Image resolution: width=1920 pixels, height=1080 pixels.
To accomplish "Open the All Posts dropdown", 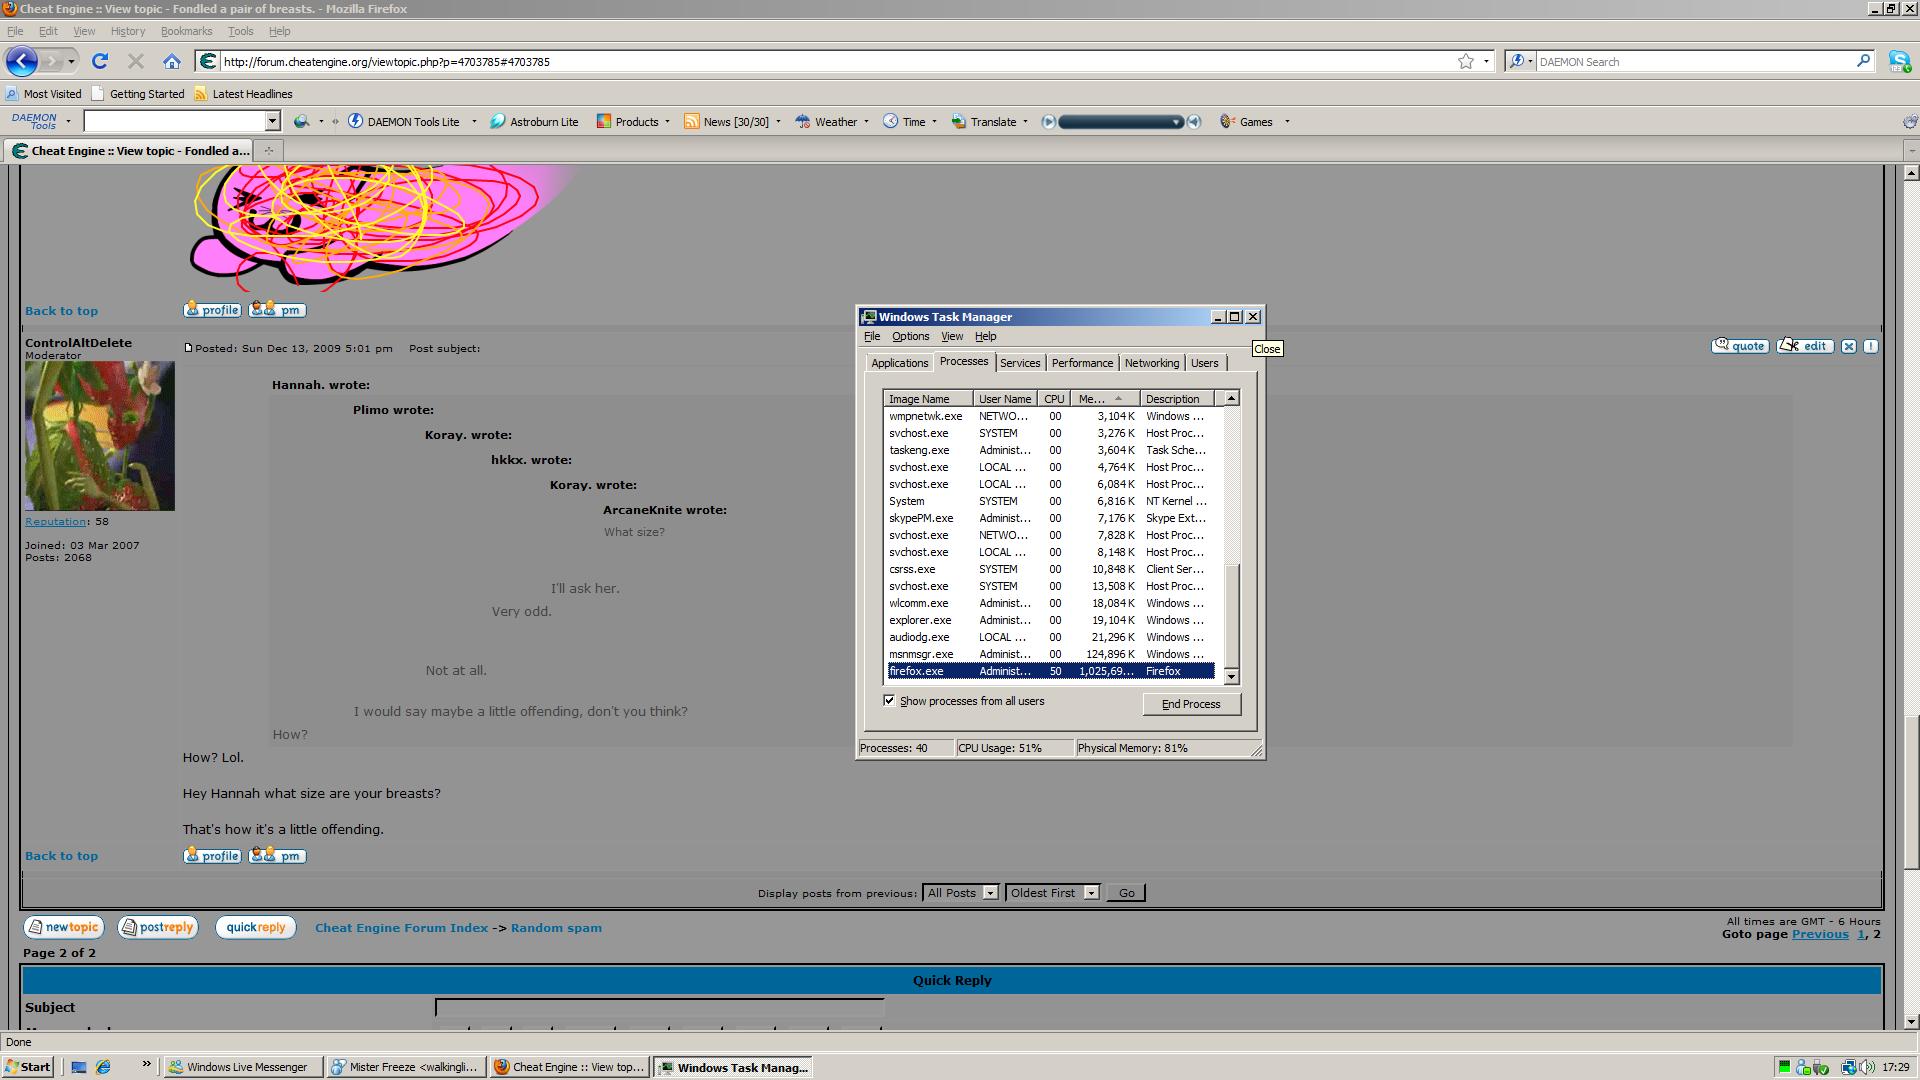I will click(961, 893).
